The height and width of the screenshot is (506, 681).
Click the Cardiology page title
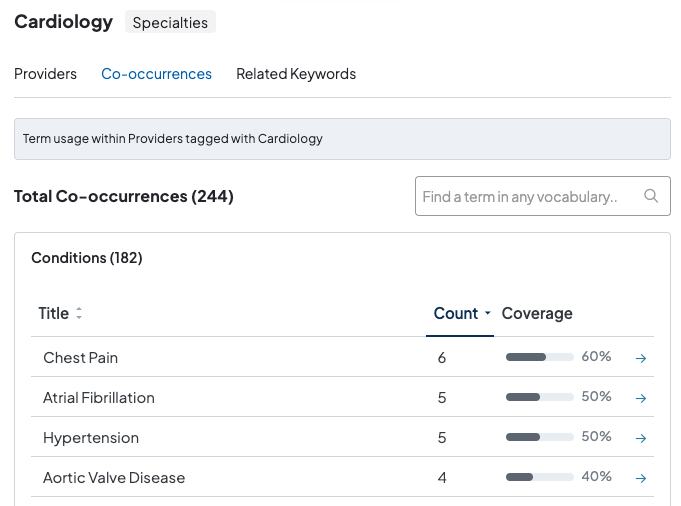point(63,22)
